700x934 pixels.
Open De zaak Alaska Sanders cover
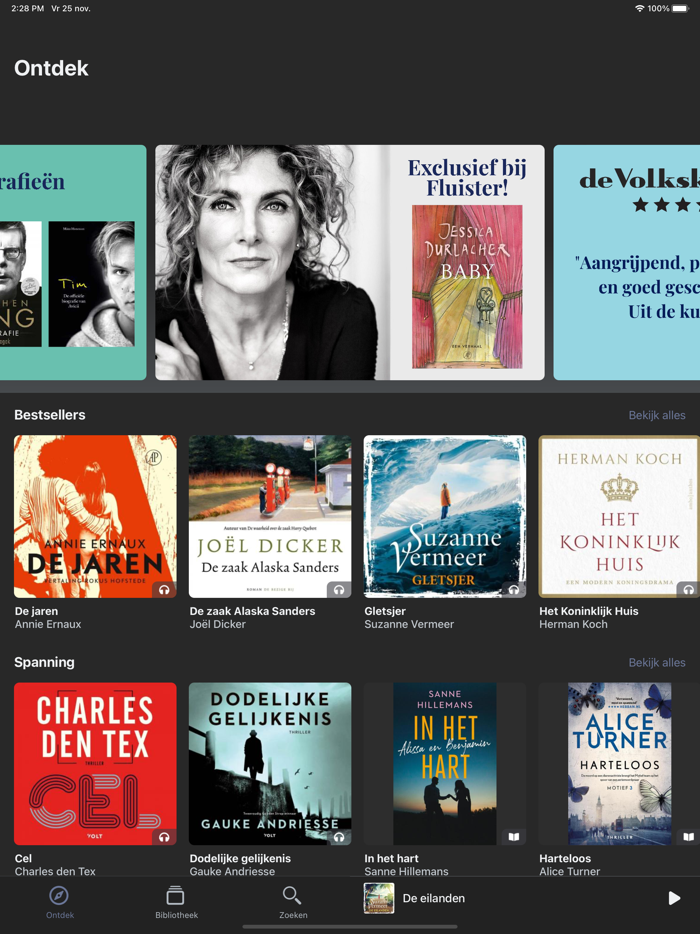coord(270,516)
